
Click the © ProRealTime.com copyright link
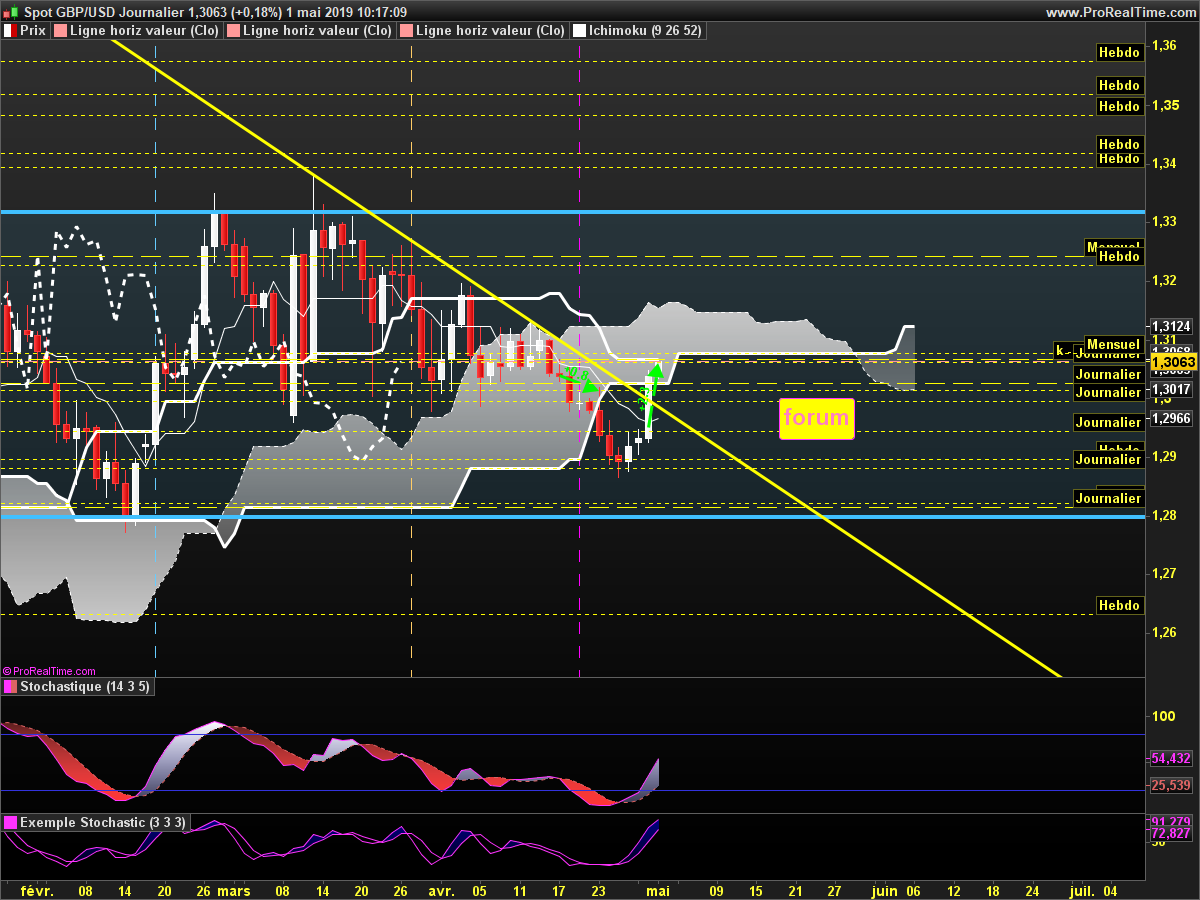point(50,671)
